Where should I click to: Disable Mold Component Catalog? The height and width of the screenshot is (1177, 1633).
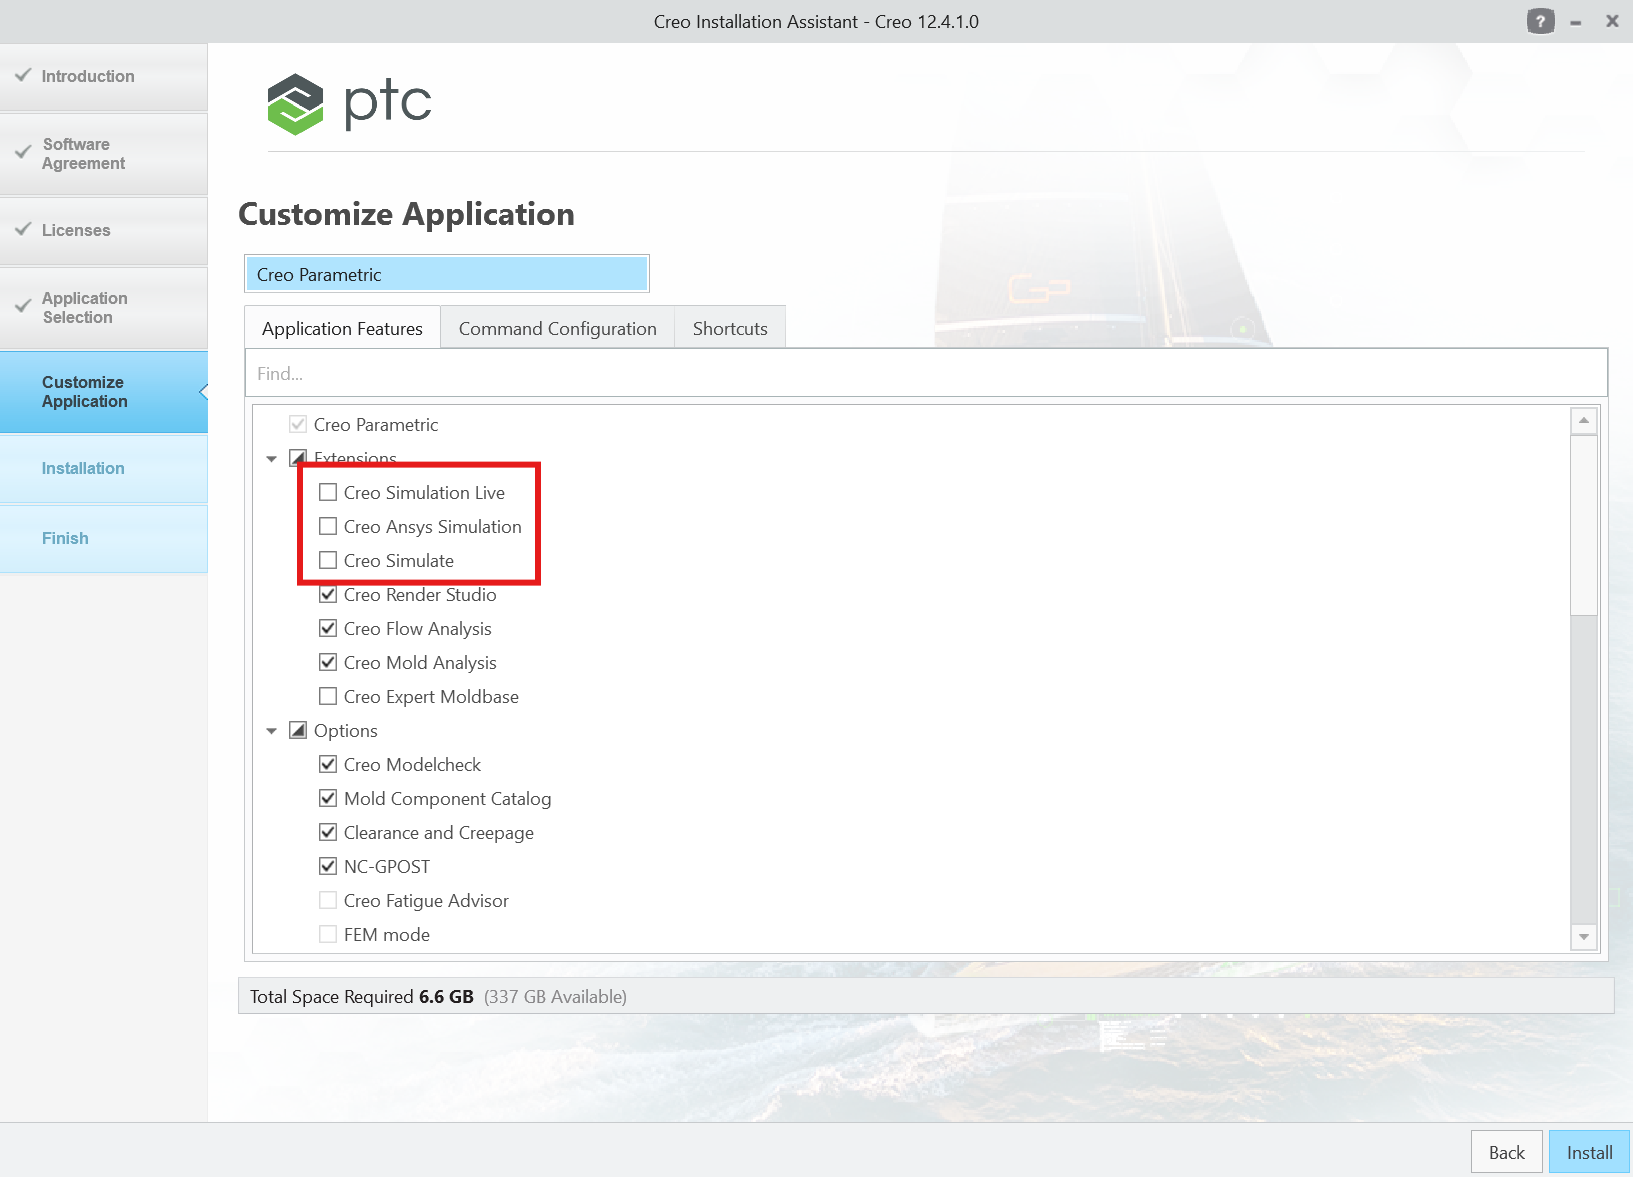click(x=328, y=798)
